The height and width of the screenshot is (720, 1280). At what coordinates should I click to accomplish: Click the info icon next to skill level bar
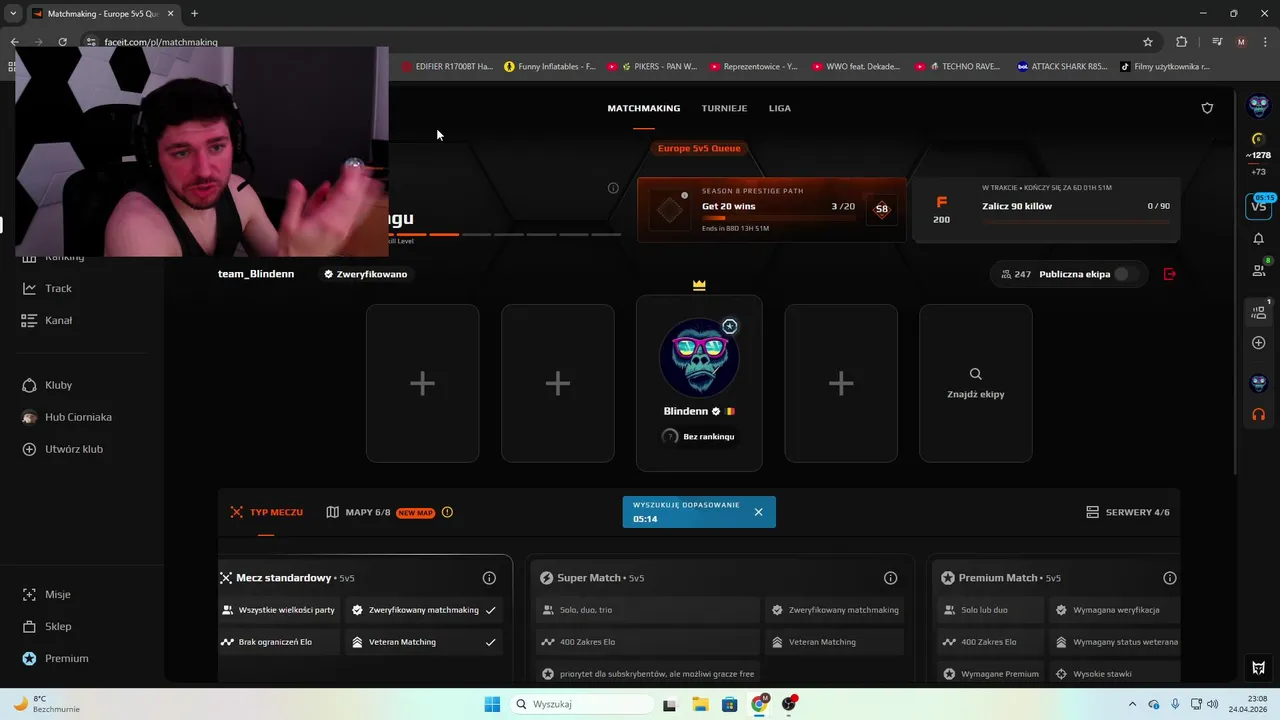point(613,188)
